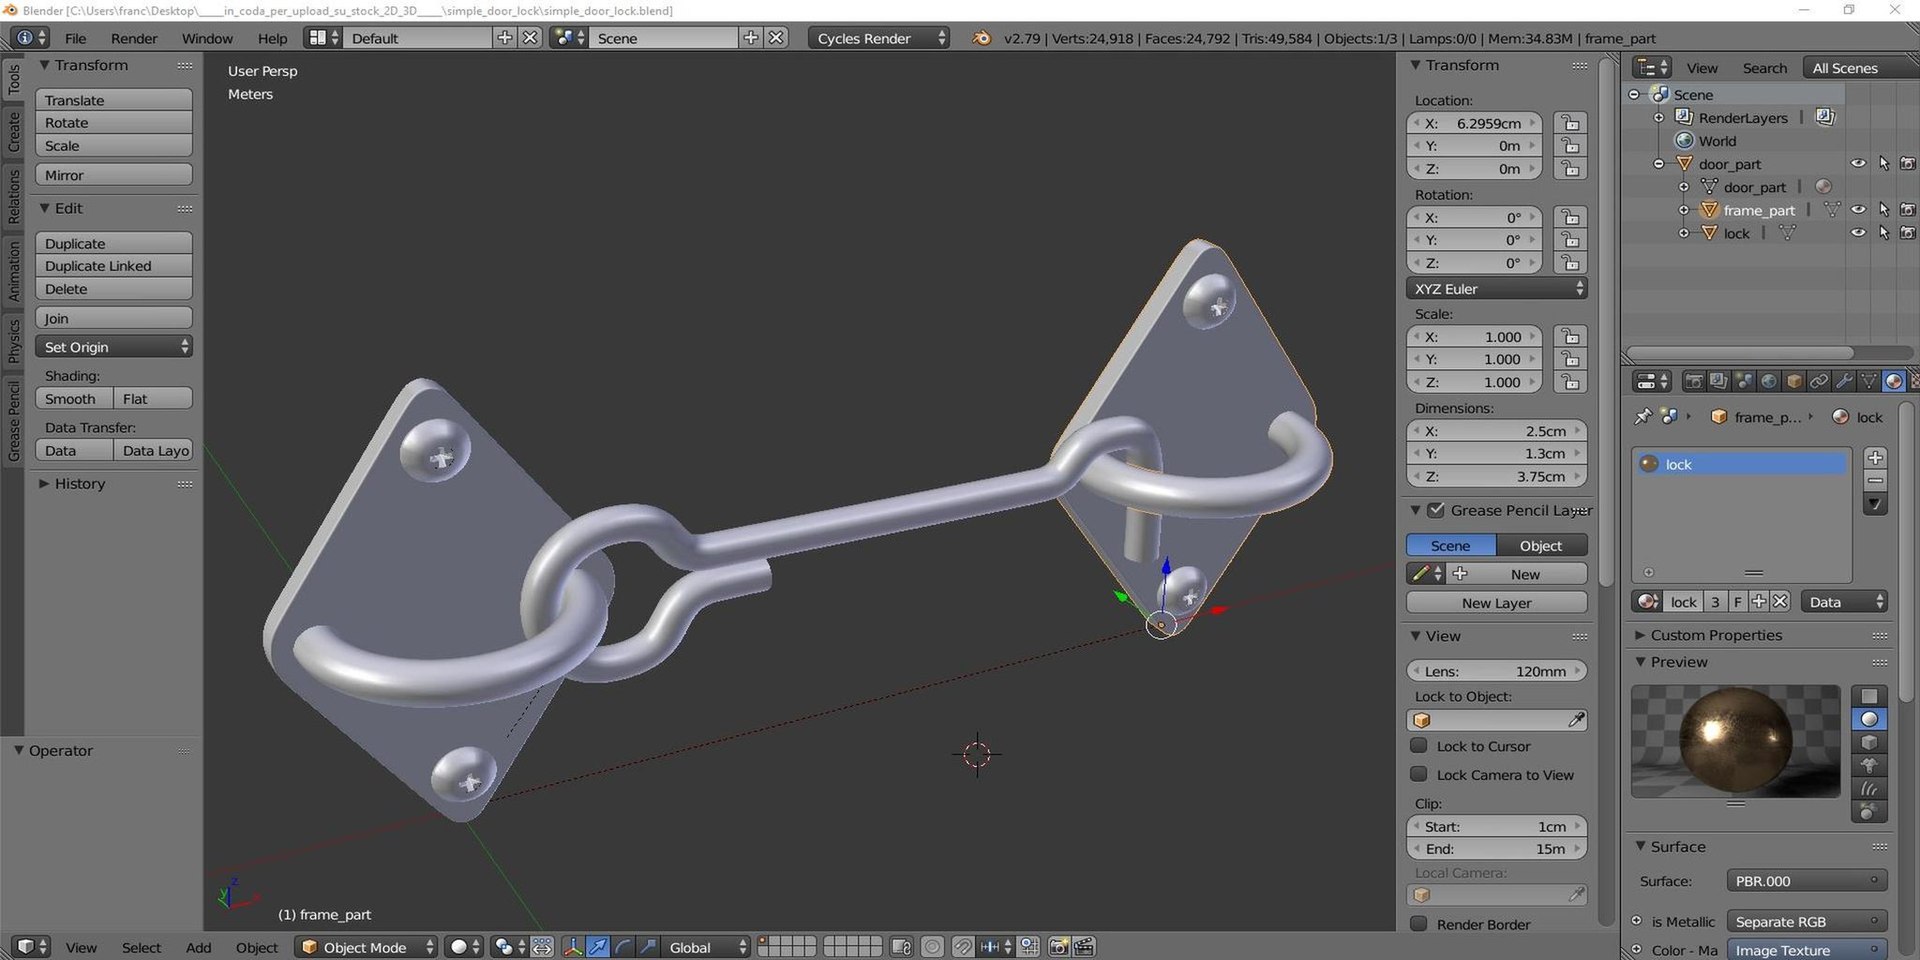Image resolution: width=1920 pixels, height=960 pixels.
Task: Hide frame_part object via eye icon
Action: [x=1858, y=210]
